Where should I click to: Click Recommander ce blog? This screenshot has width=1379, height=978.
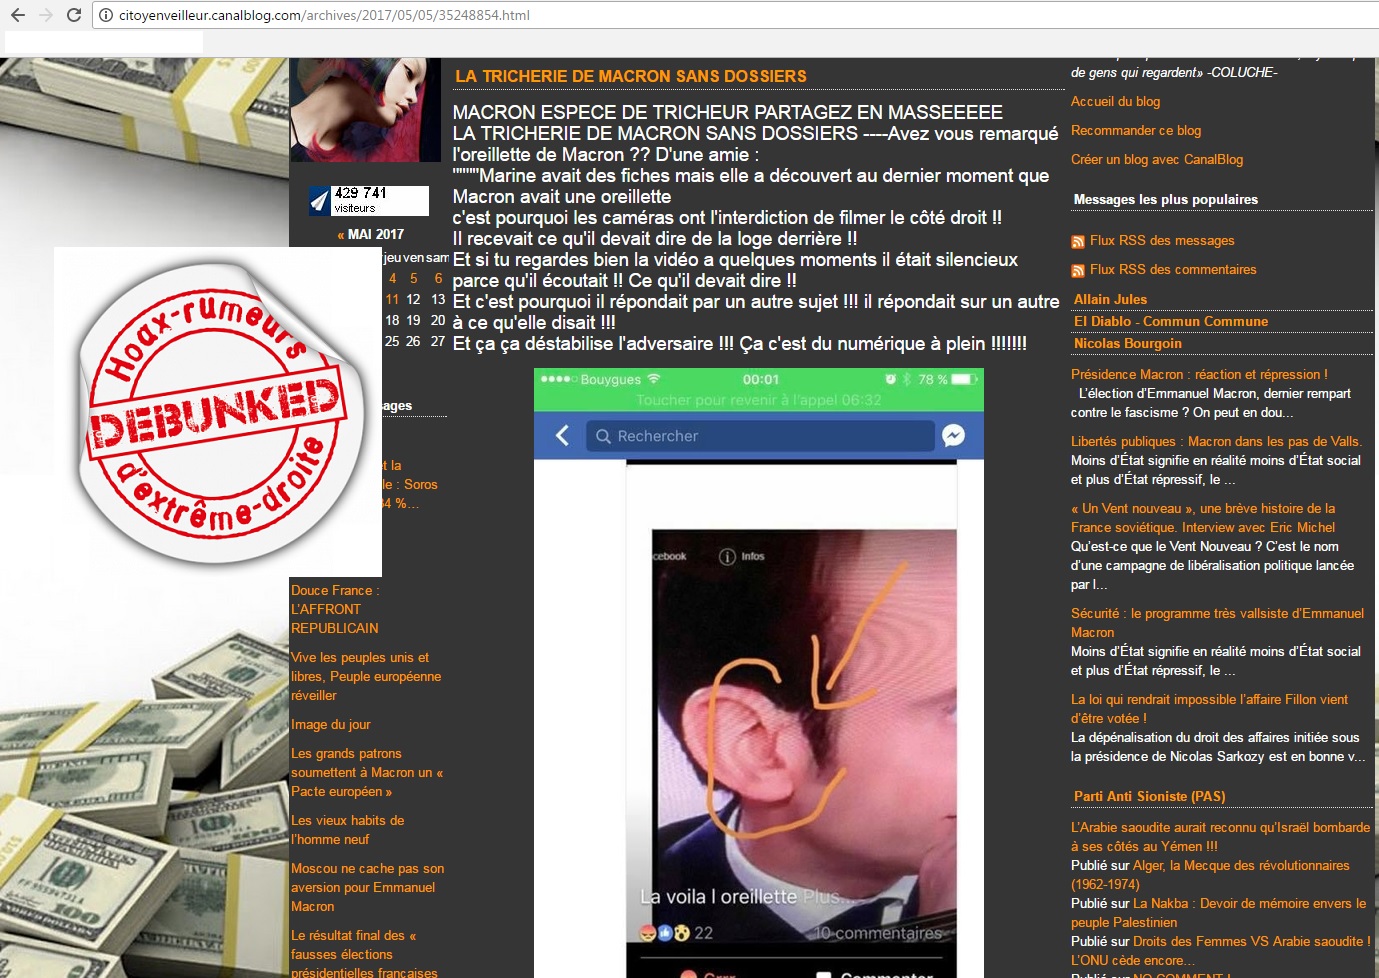(1136, 130)
